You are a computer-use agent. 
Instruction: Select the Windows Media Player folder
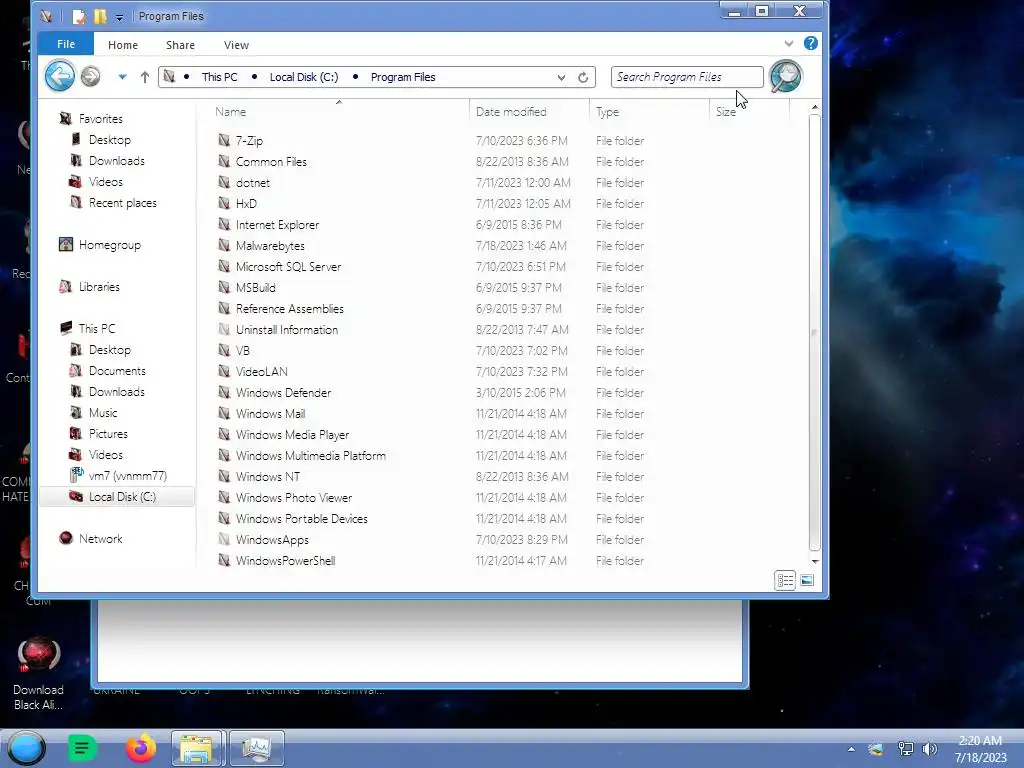coord(292,434)
